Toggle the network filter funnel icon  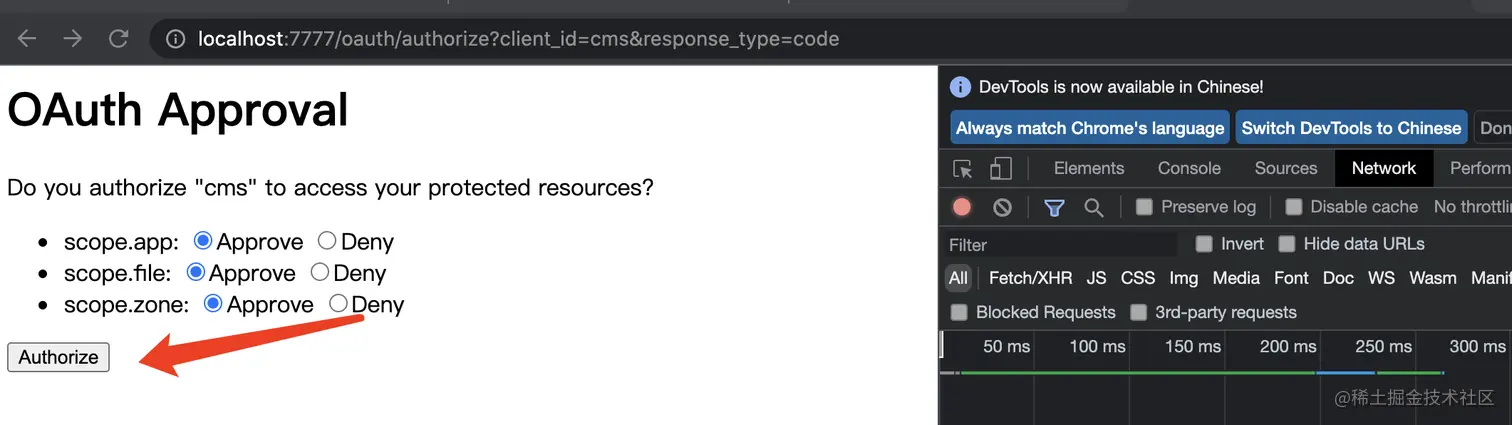1054,207
